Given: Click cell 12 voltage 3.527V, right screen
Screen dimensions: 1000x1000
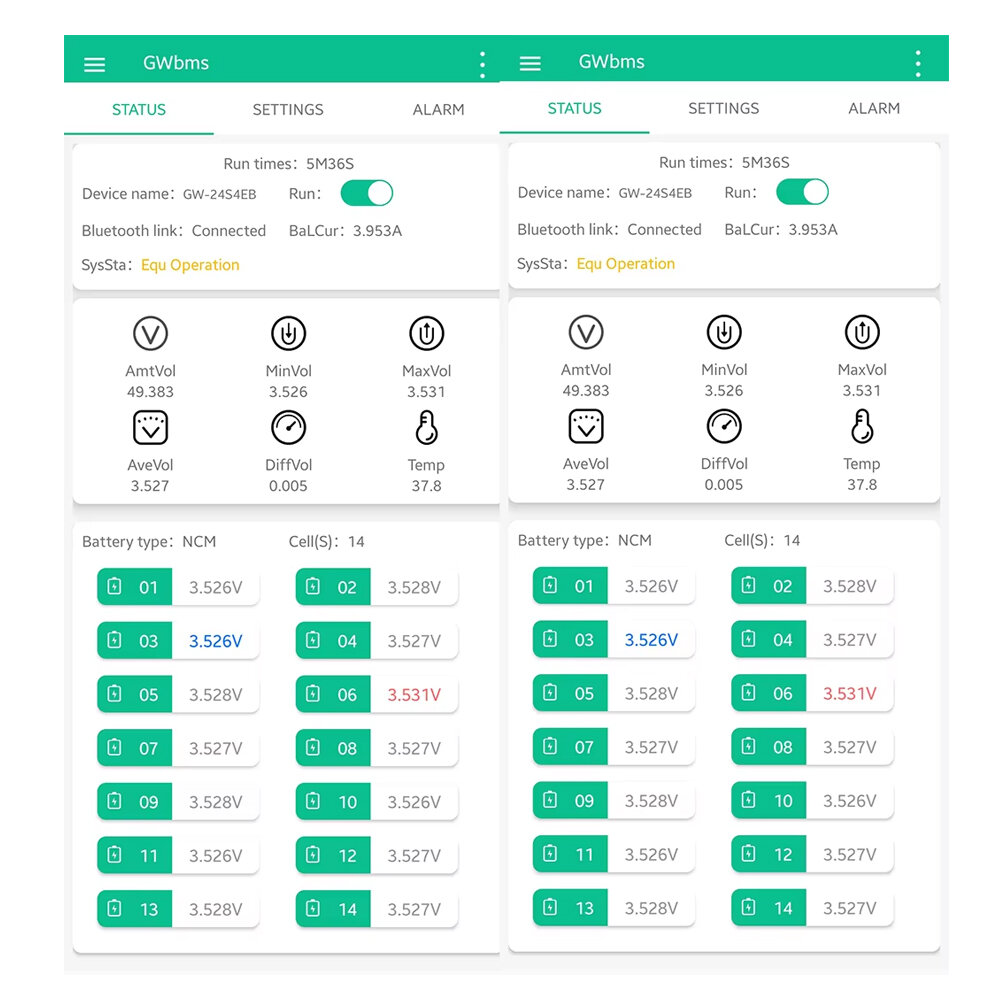Looking at the screenshot, I should (849, 854).
